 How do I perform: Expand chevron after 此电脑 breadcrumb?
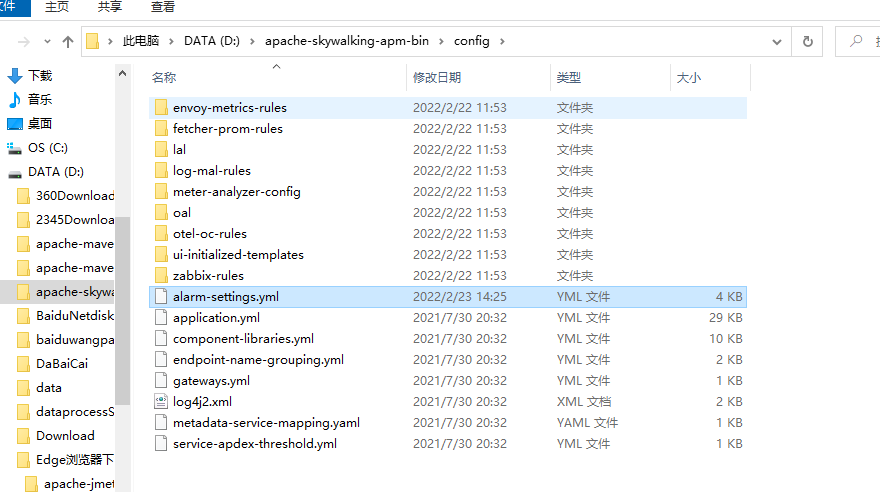(x=171, y=42)
